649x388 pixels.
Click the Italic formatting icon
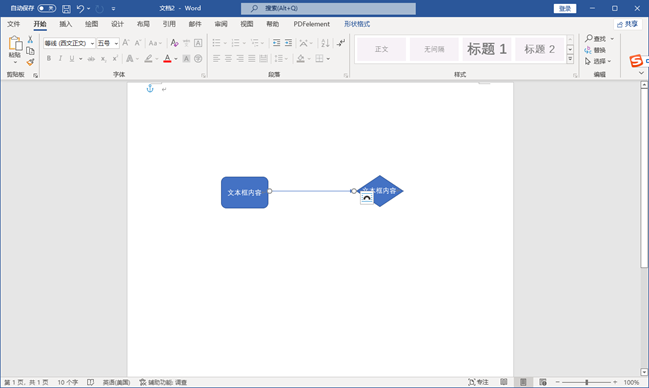(x=60, y=59)
